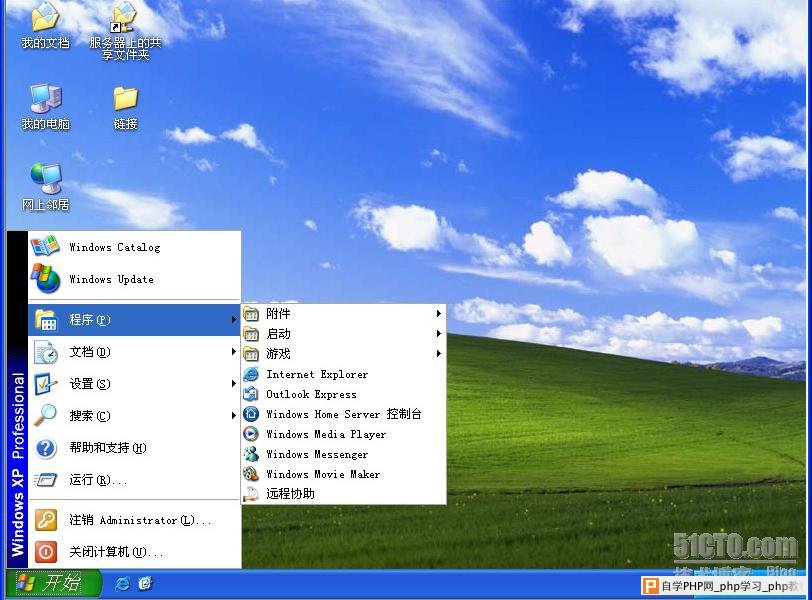Click the 程序(P) label text
Screen dimensions: 812x600
[90, 320]
